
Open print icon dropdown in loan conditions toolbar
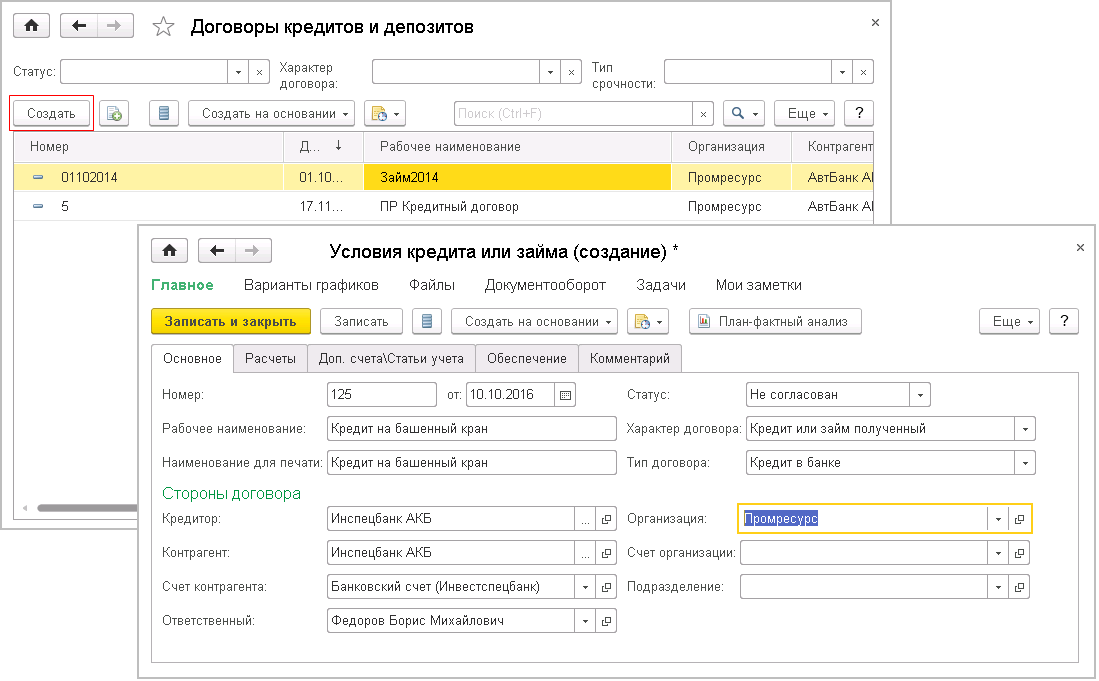pyautogui.click(x=648, y=322)
